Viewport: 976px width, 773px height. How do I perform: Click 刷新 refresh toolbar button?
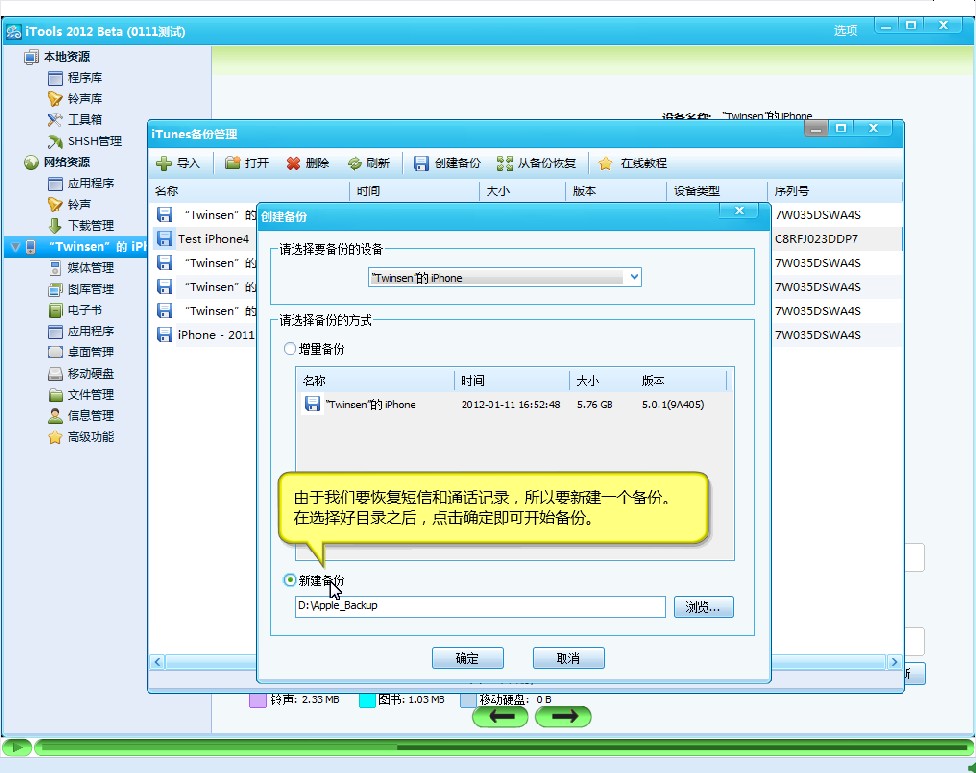tap(368, 163)
